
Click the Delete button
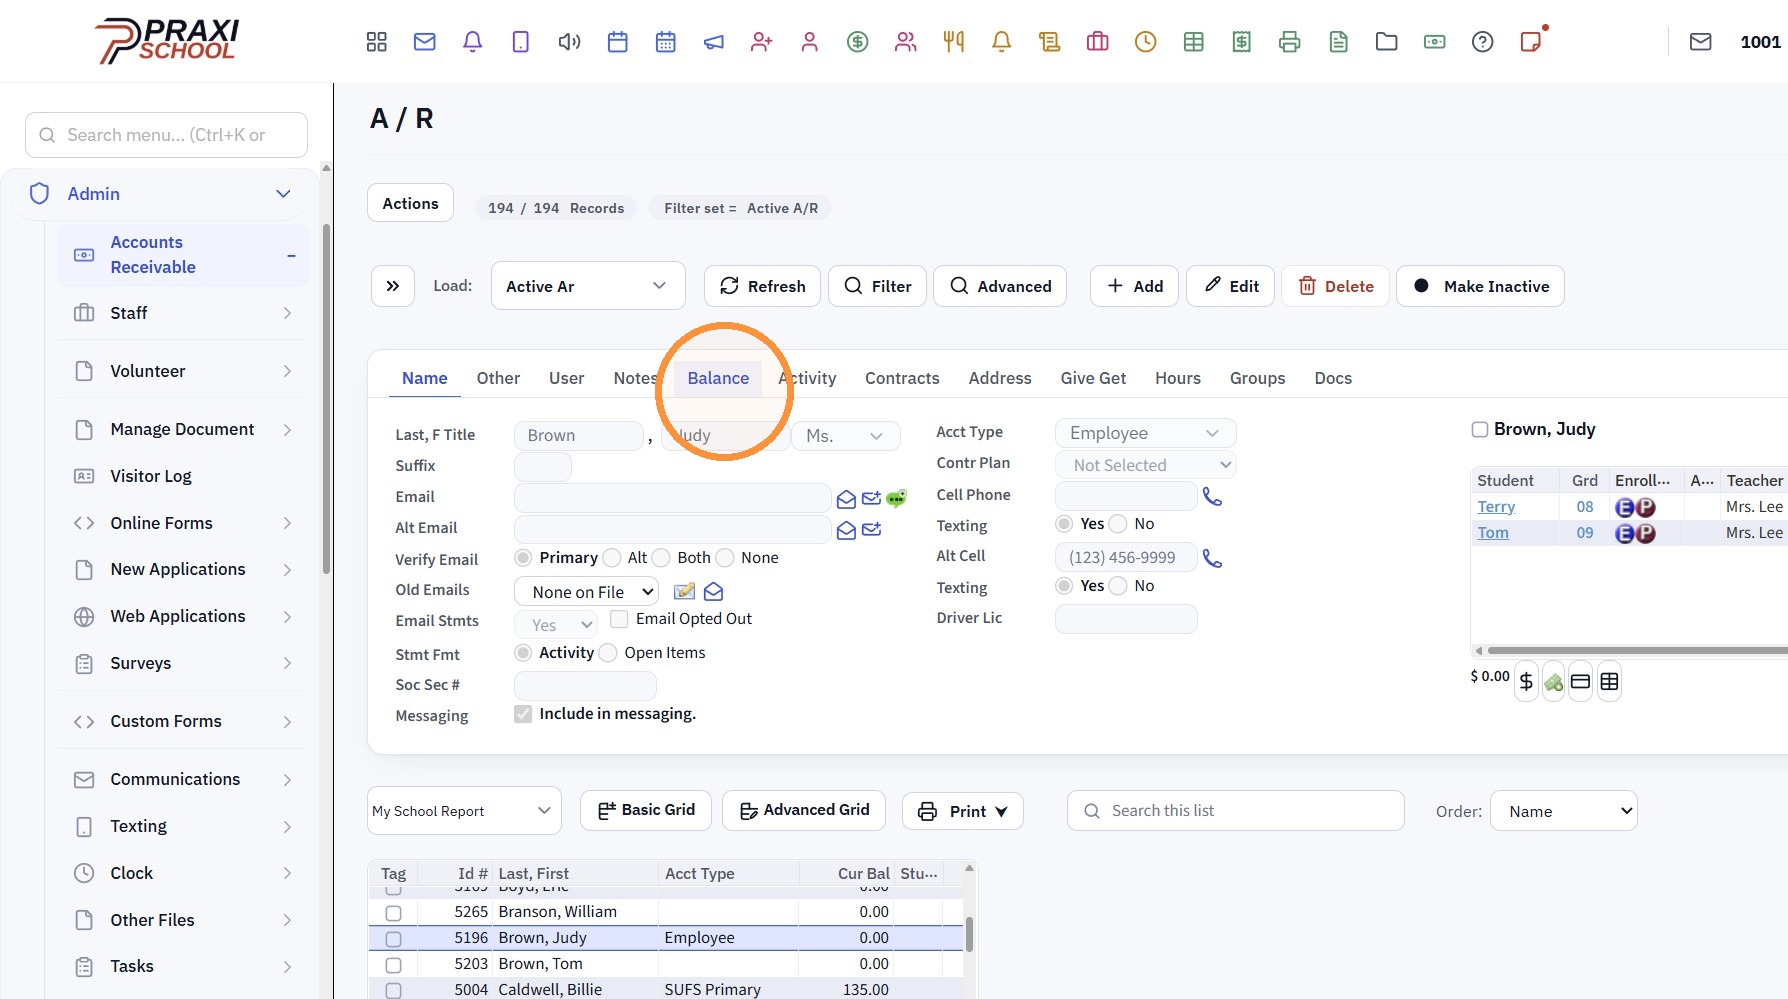1335,286
